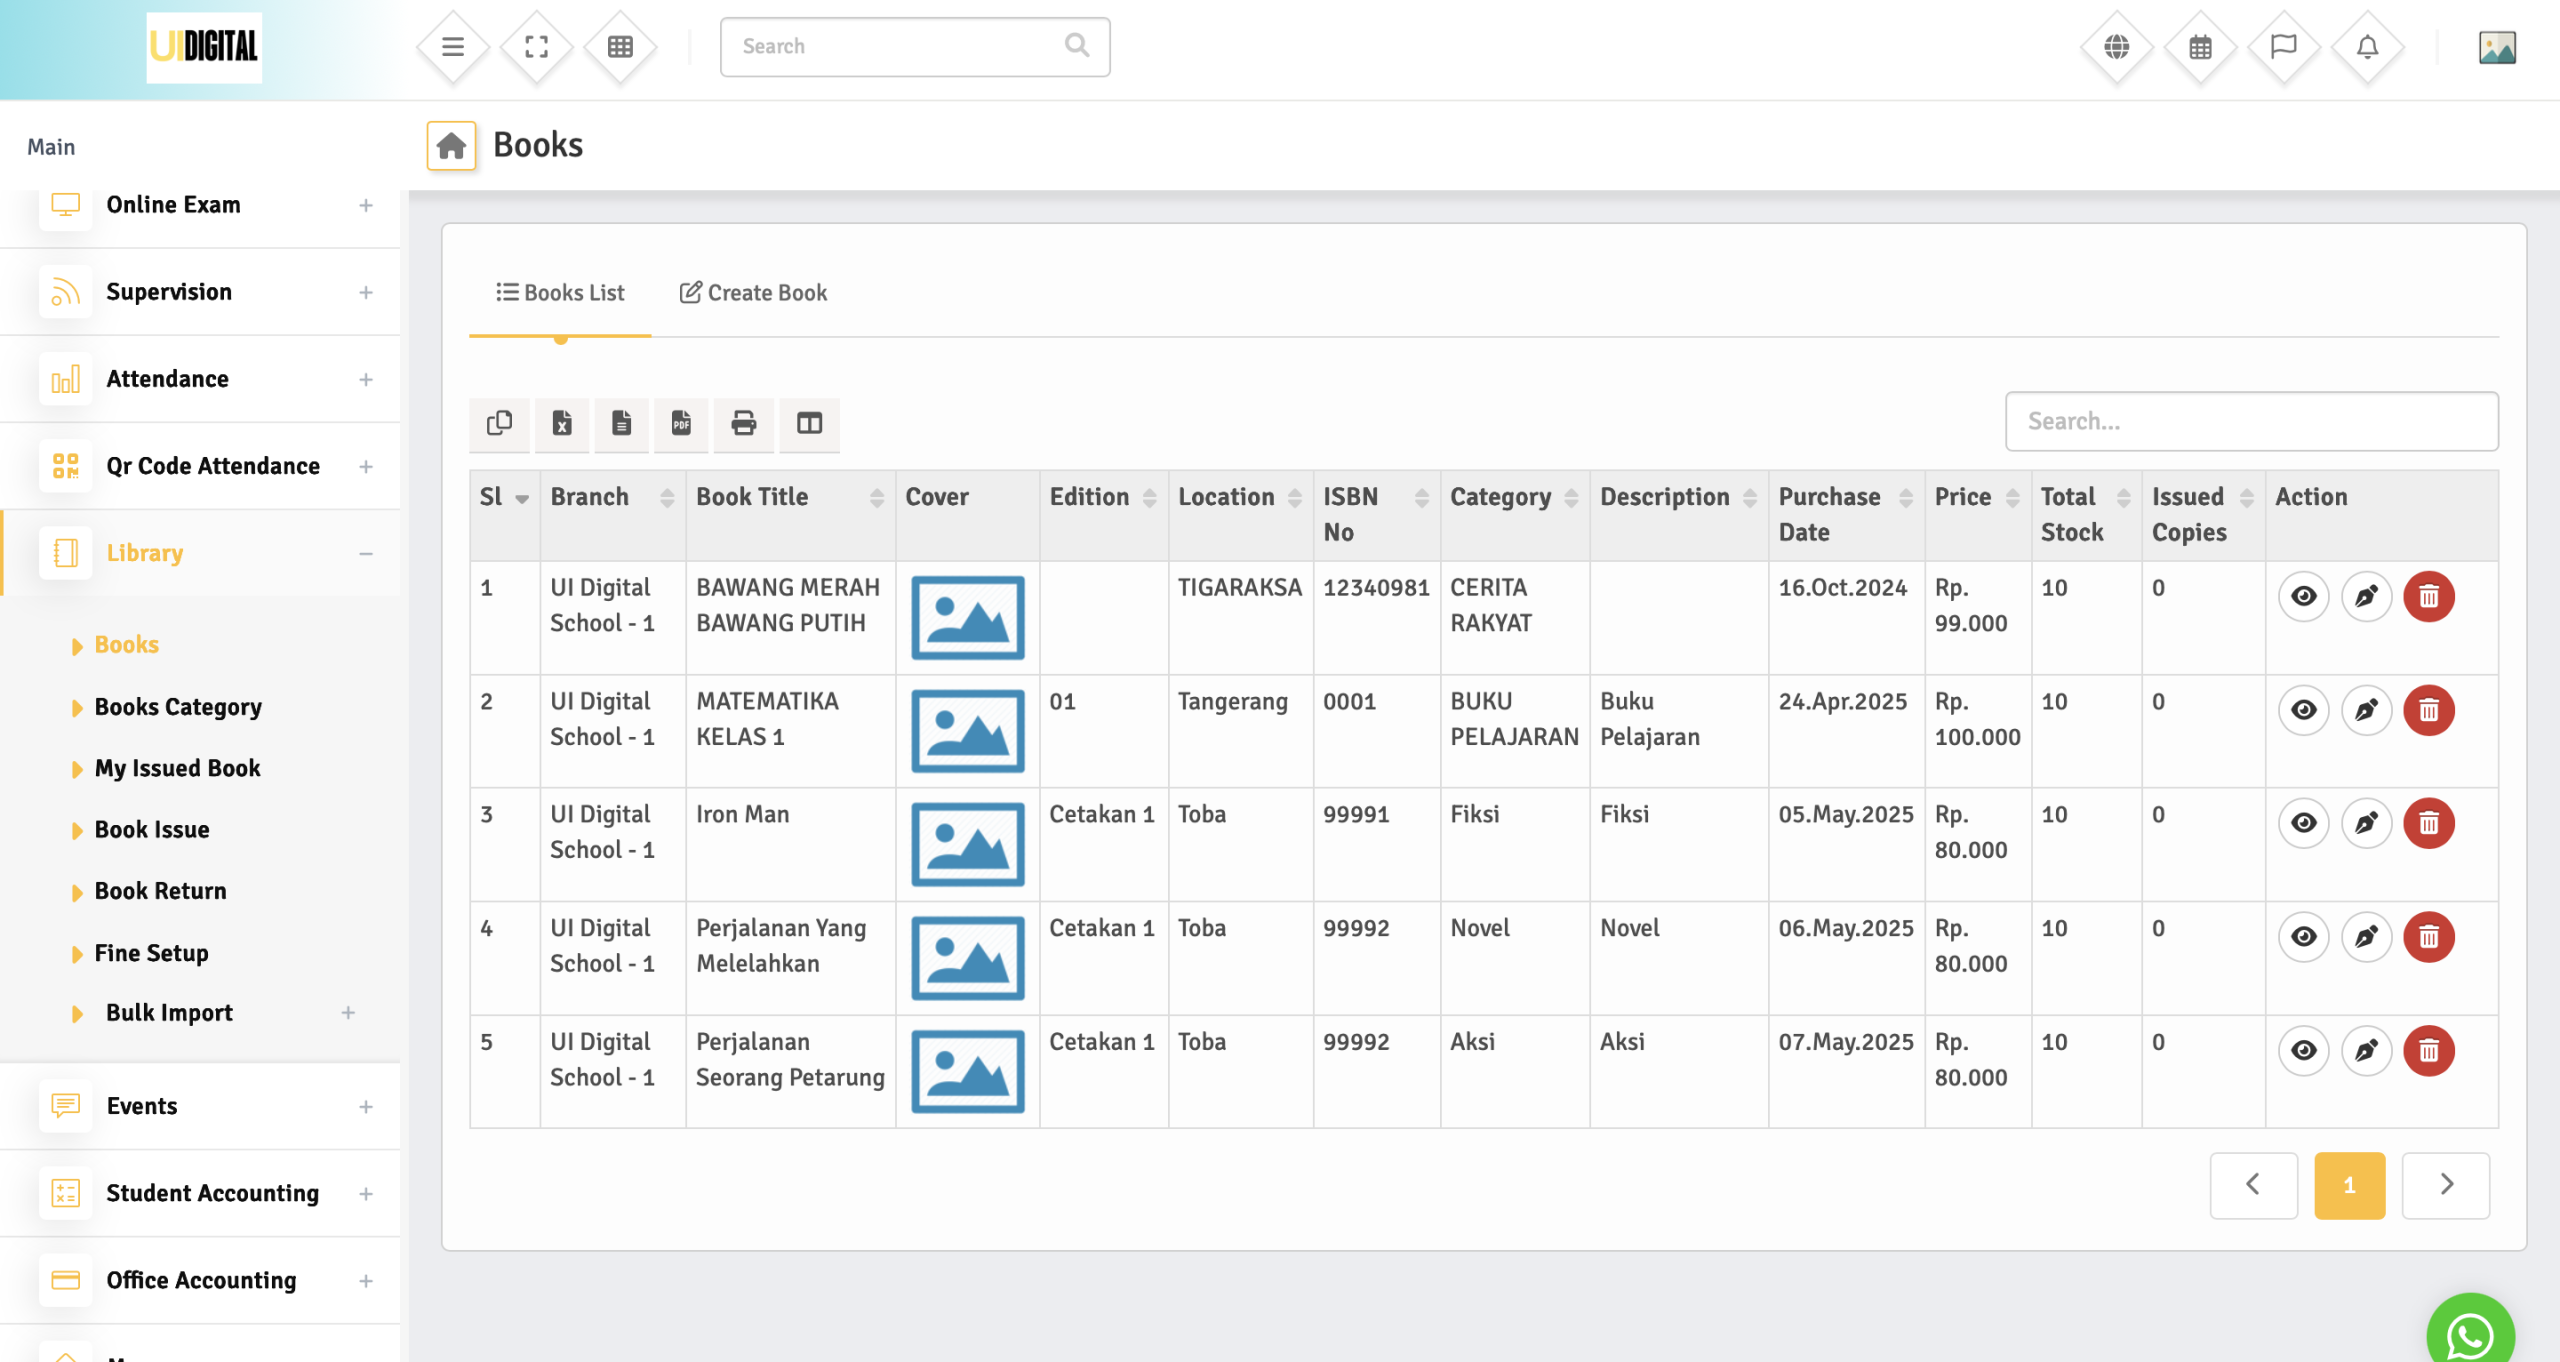Viewport: 2560px width, 1362px height.
Task: Open the Book Issue link
Action: click(152, 830)
